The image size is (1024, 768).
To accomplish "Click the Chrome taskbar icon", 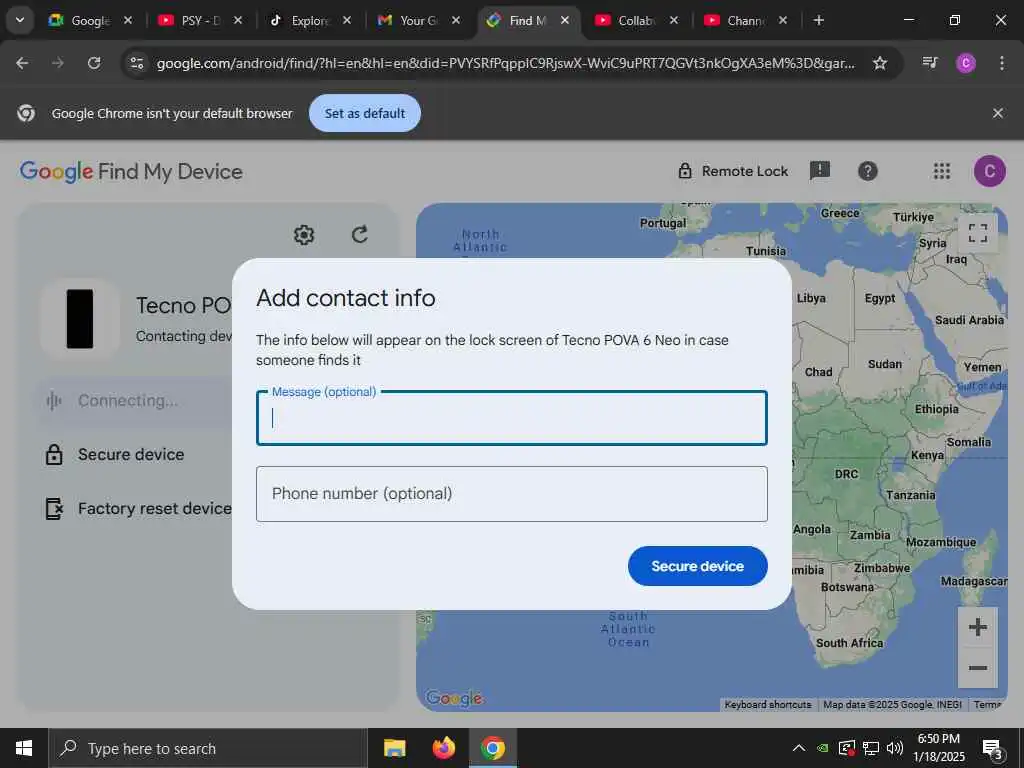I will (x=493, y=748).
